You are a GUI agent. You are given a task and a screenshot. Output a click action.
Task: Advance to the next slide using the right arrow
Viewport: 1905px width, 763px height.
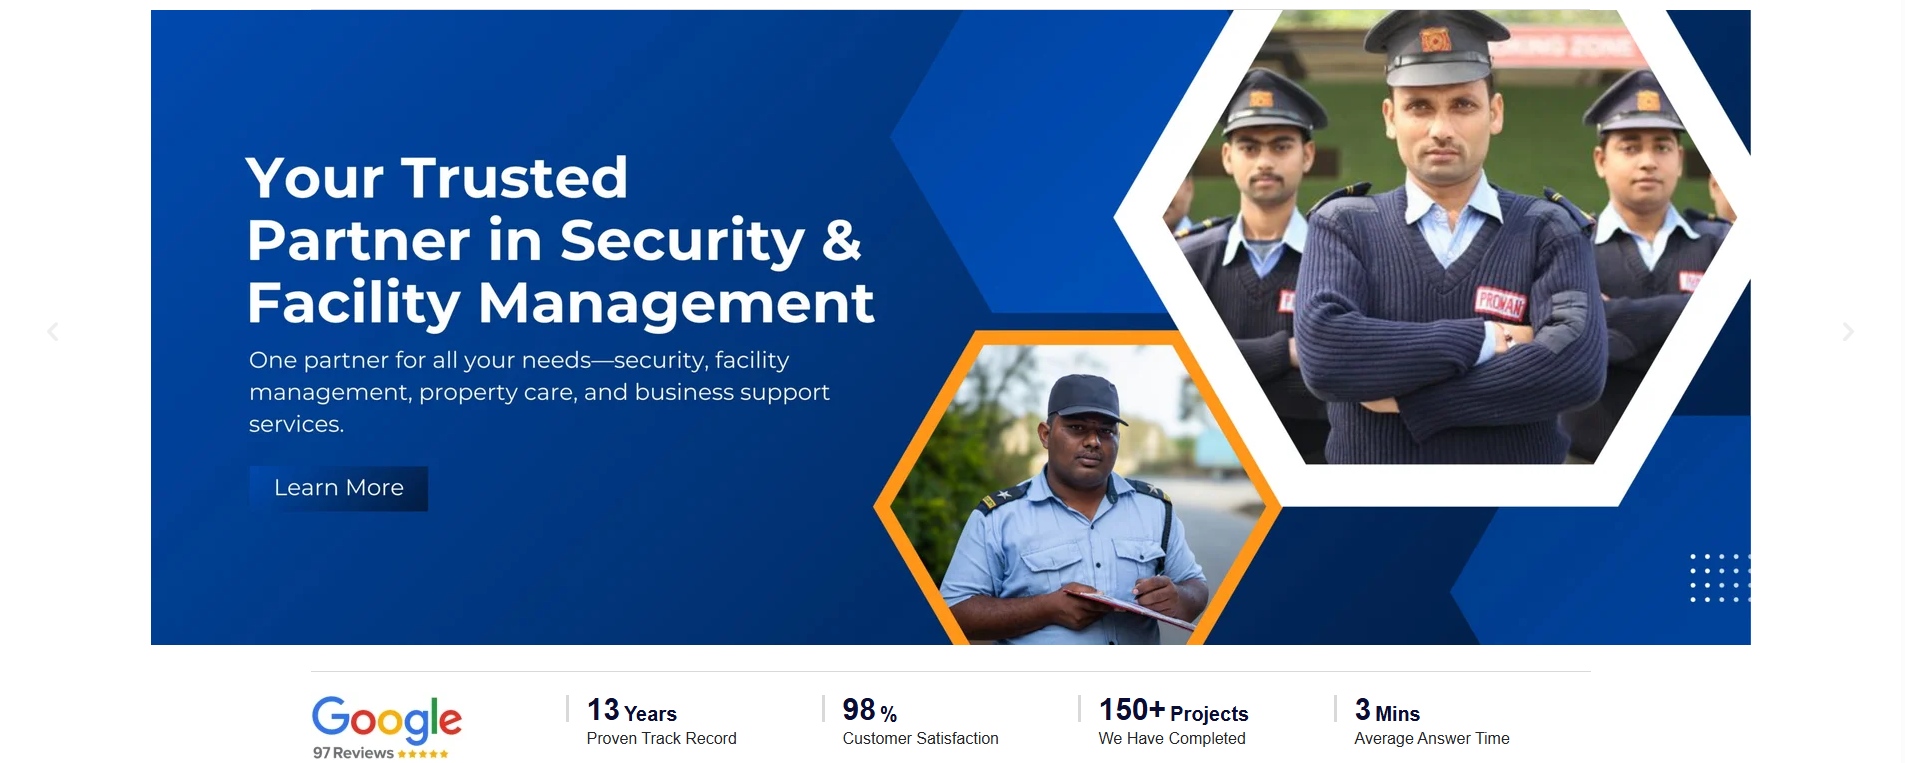click(x=1848, y=331)
